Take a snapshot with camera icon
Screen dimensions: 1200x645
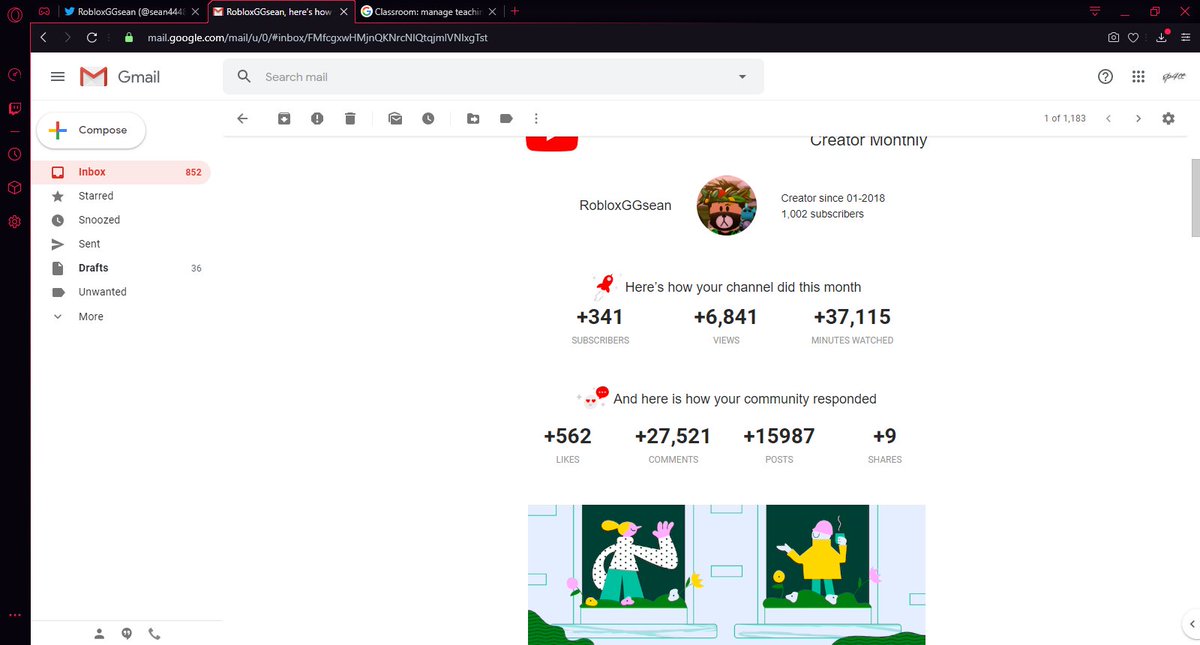1113,37
